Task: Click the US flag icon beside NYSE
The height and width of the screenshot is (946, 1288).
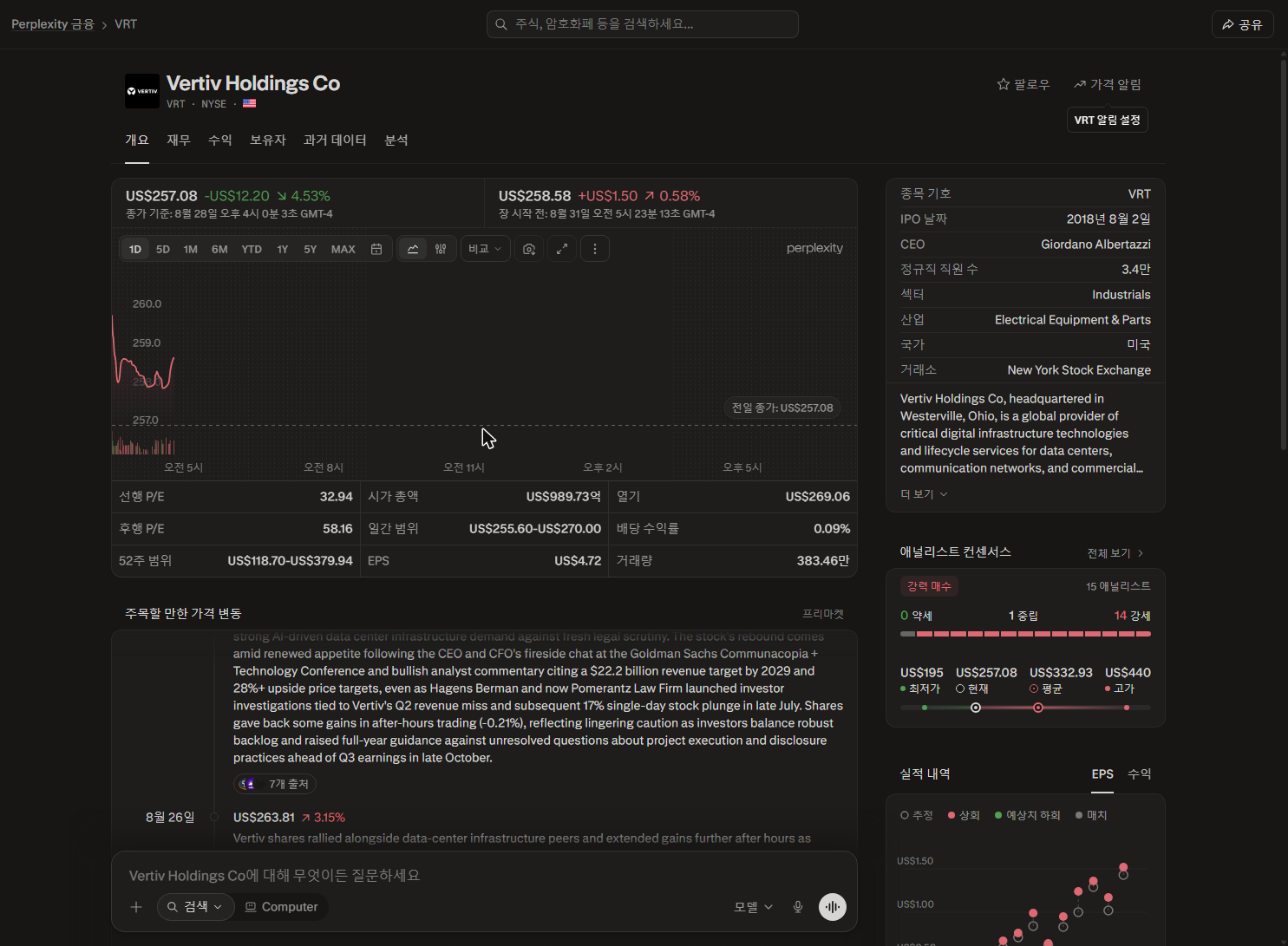Action: 249,103
